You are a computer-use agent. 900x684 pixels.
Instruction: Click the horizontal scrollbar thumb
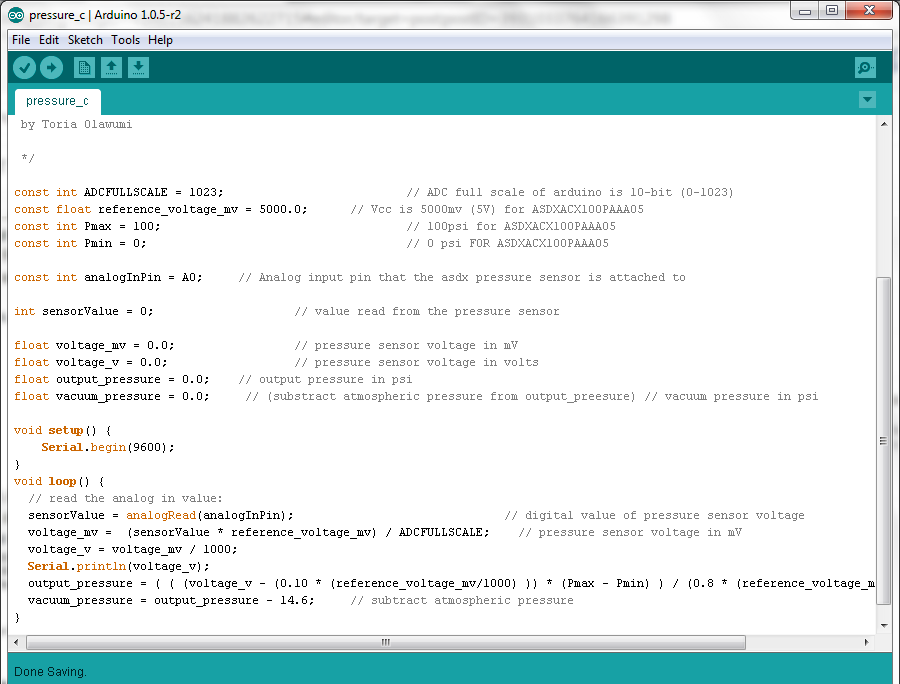385,641
